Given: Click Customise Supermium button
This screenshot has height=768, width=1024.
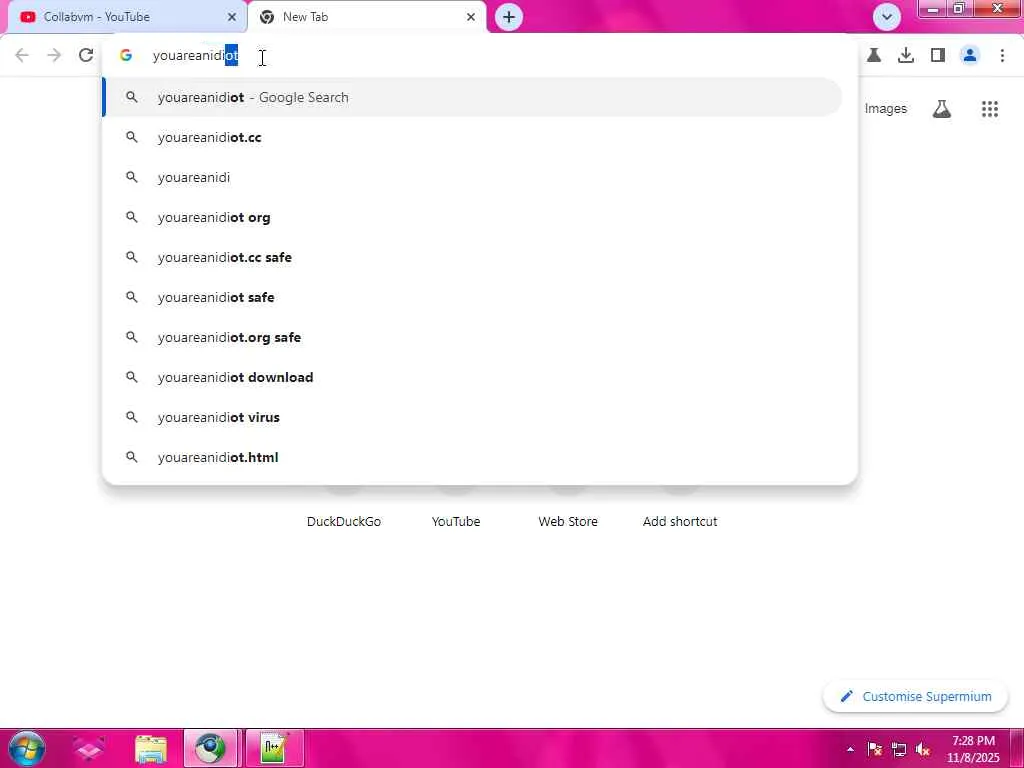Looking at the screenshot, I should pyautogui.click(x=916, y=697).
